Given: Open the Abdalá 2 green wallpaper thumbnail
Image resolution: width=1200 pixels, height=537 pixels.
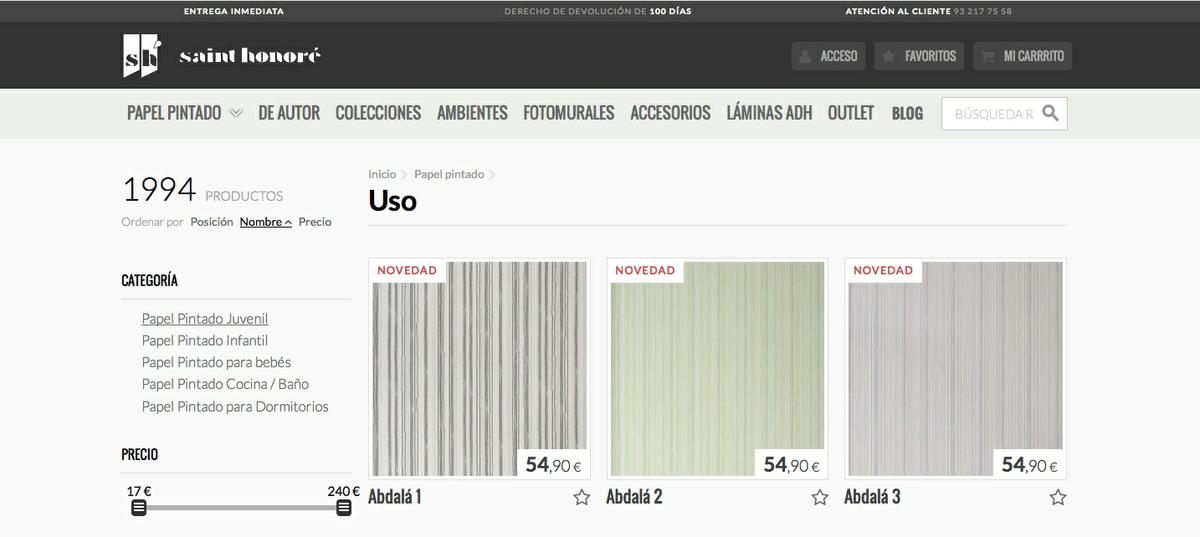Looking at the screenshot, I should (717, 369).
